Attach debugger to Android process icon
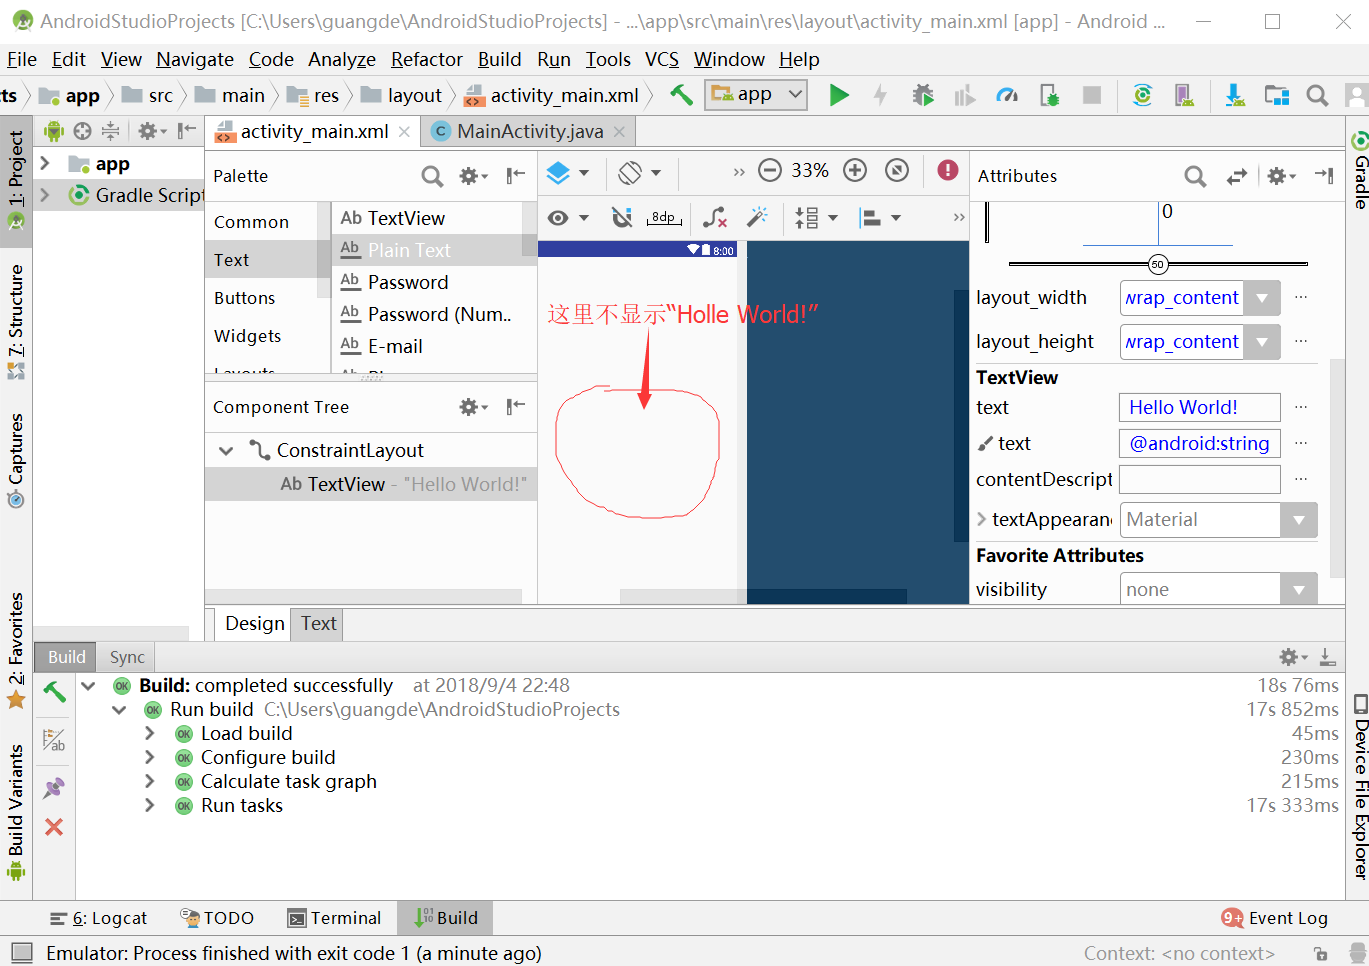Screen dimensions: 1369x966 (1049, 95)
